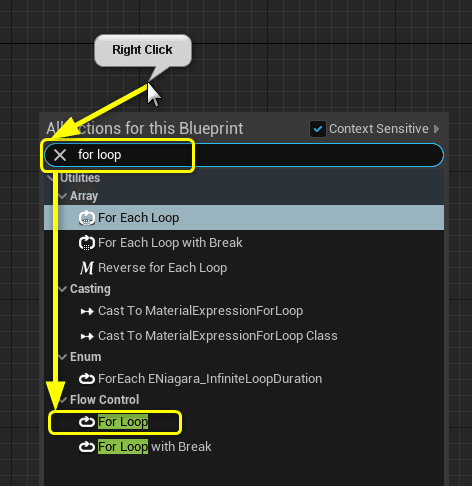Click the For Loop node icon
472x486 pixels.
click(87, 422)
